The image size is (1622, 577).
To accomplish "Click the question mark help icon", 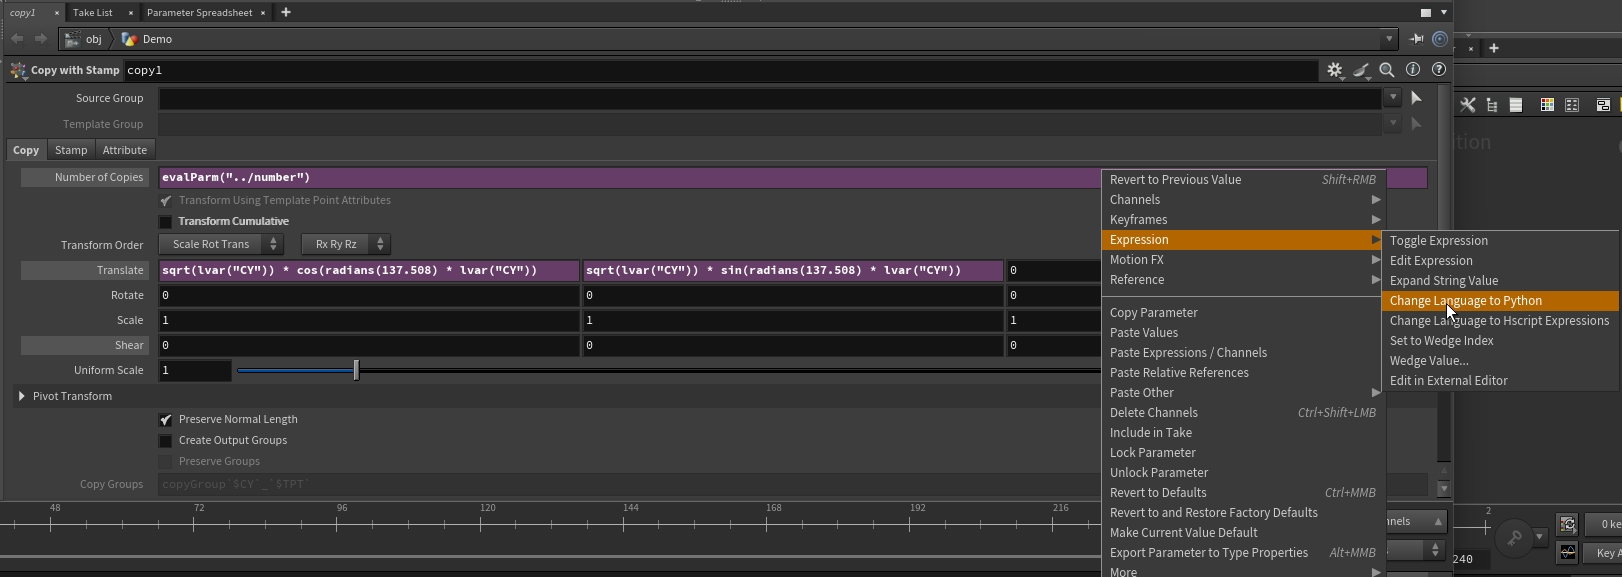I will point(1439,70).
